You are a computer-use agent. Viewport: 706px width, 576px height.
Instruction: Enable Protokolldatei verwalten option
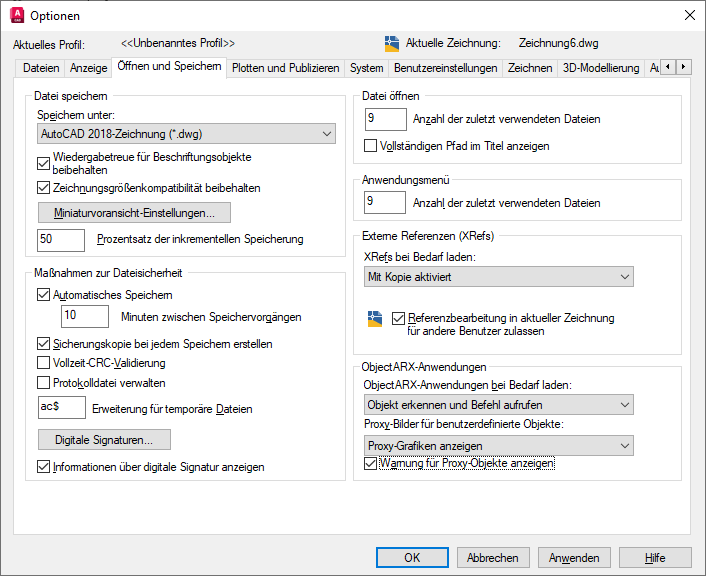43,382
